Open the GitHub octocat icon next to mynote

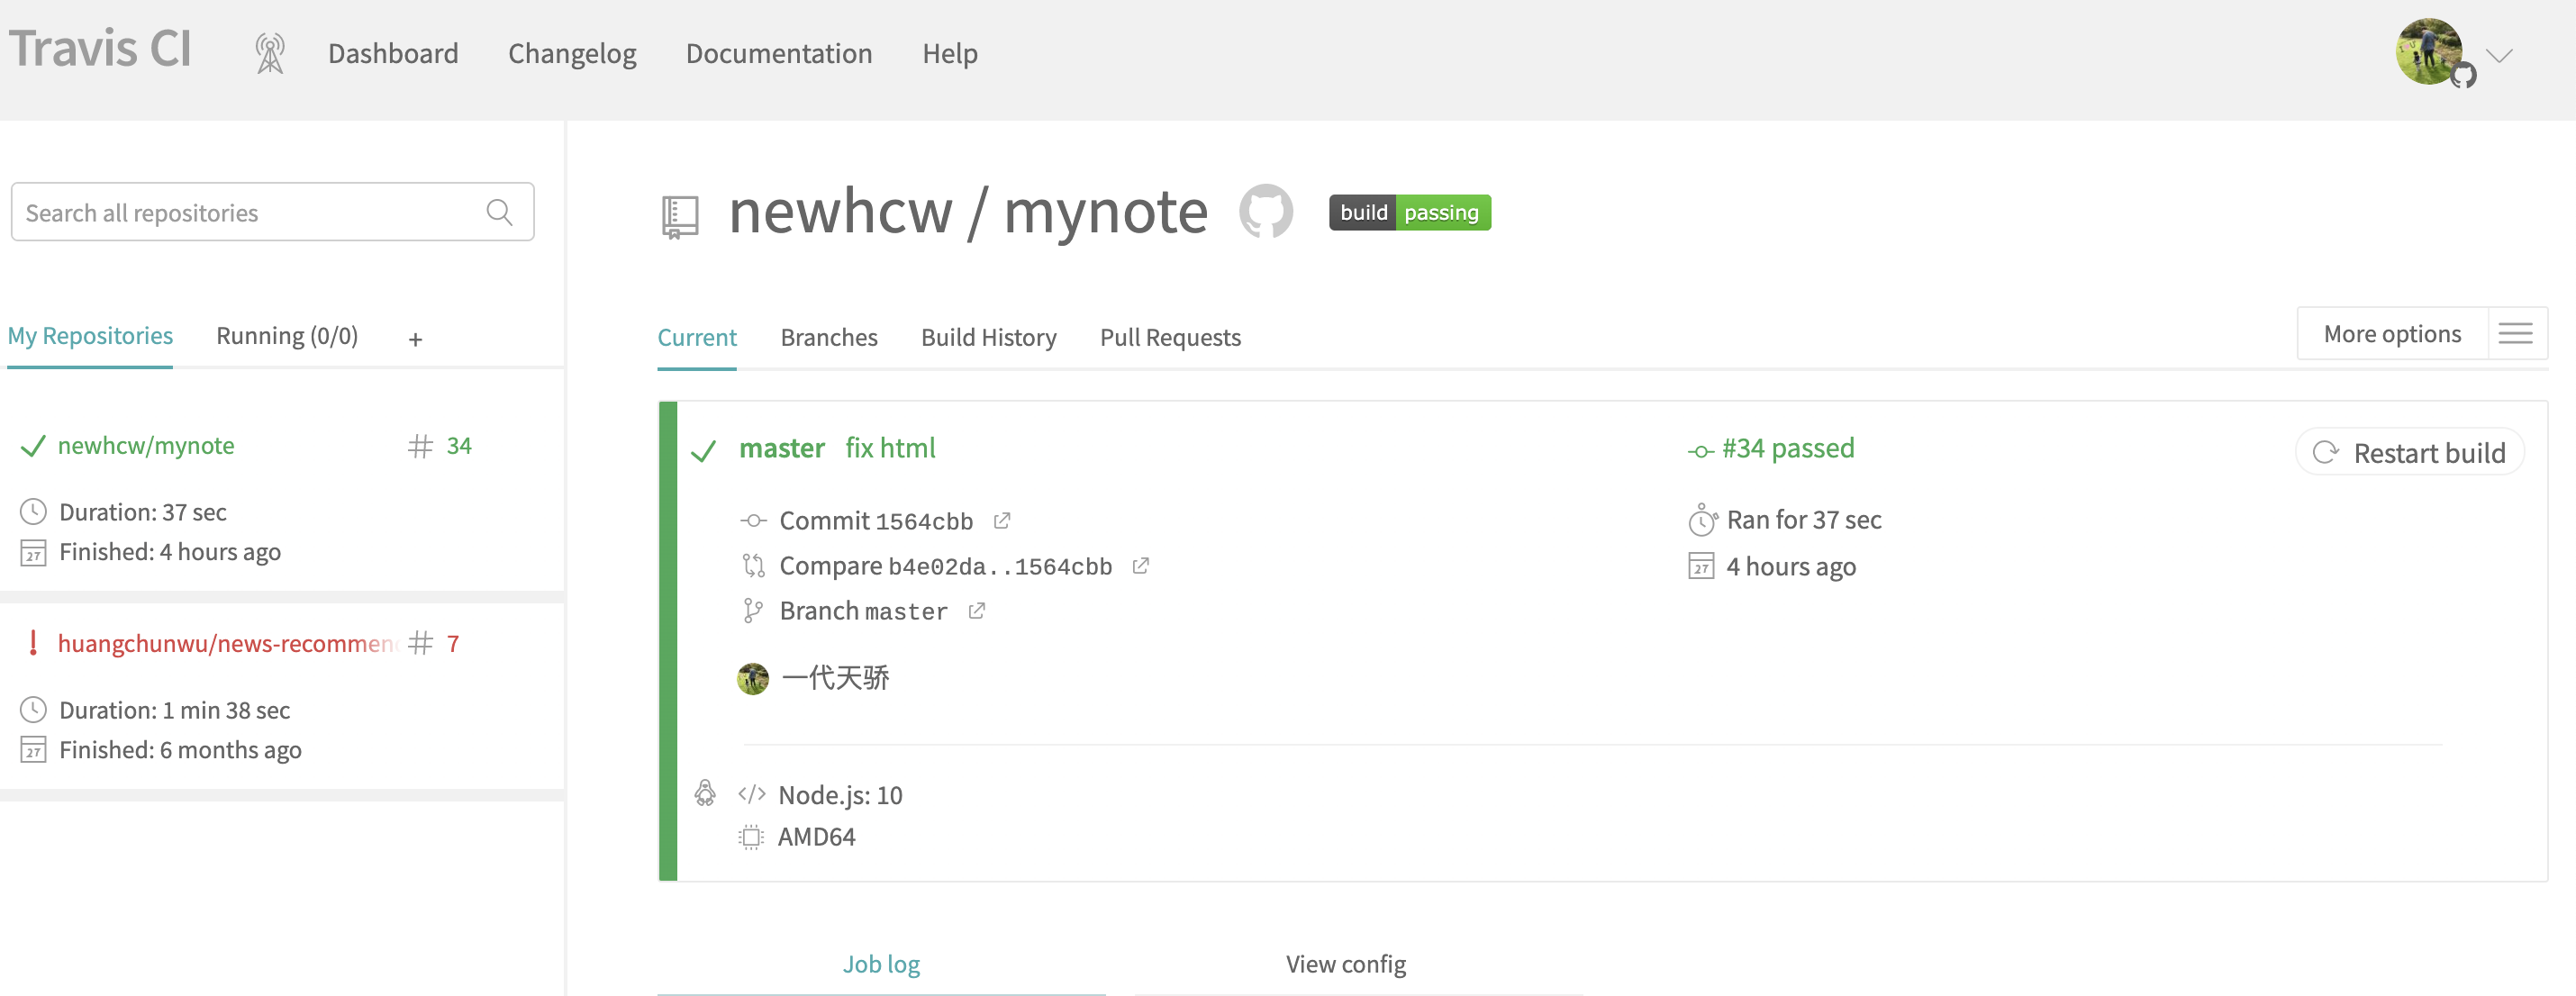tap(1266, 211)
